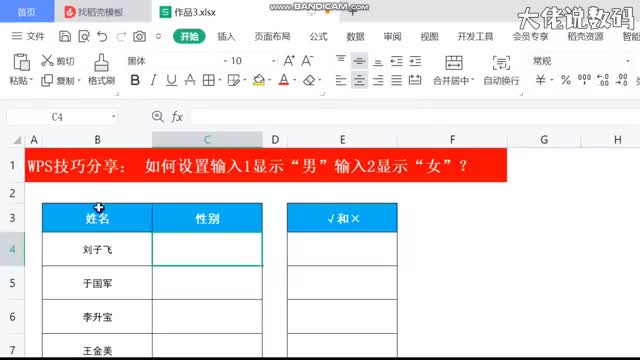Align text right
Viewport: 640px width, 360px height.
coord(378,80)
